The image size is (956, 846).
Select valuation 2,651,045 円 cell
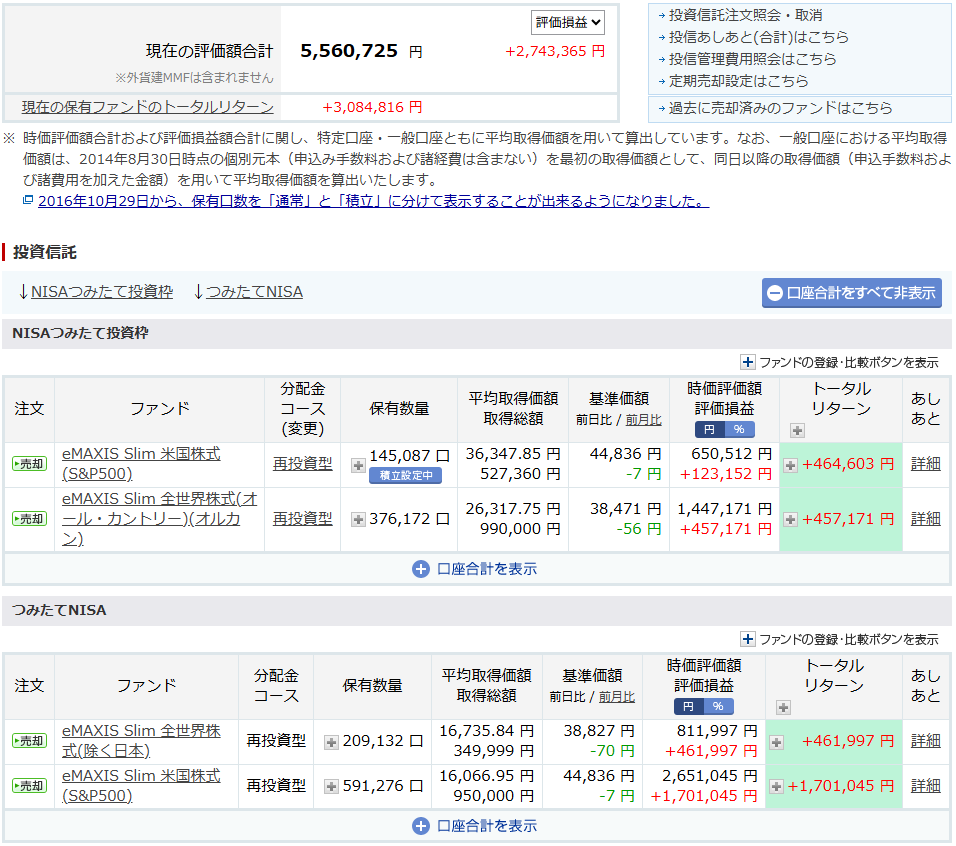coord(710,776)
